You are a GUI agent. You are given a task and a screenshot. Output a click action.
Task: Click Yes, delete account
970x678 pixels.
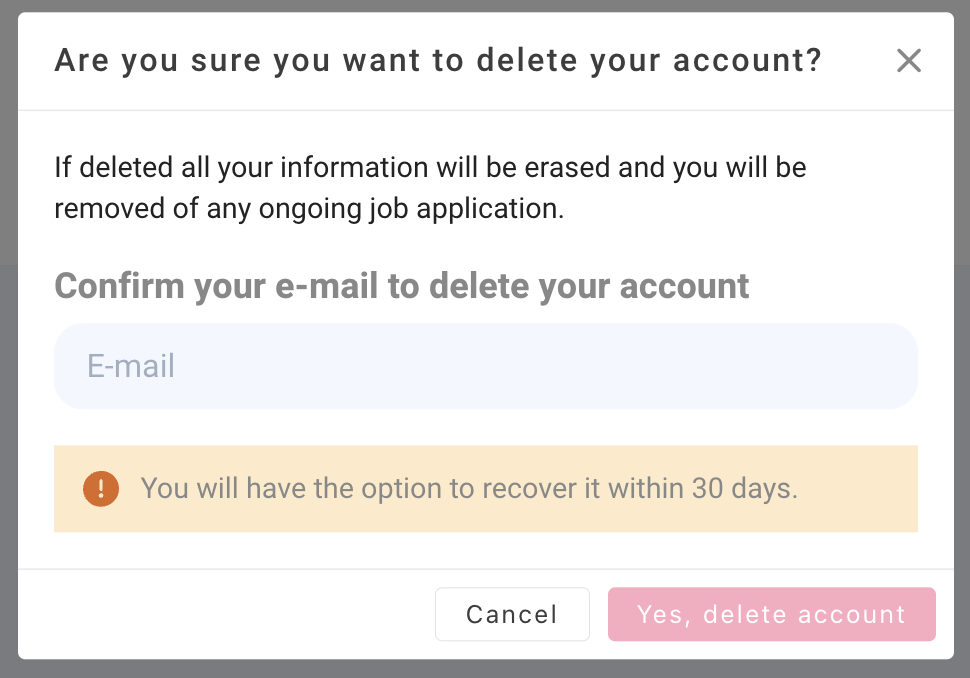(771, 614)
